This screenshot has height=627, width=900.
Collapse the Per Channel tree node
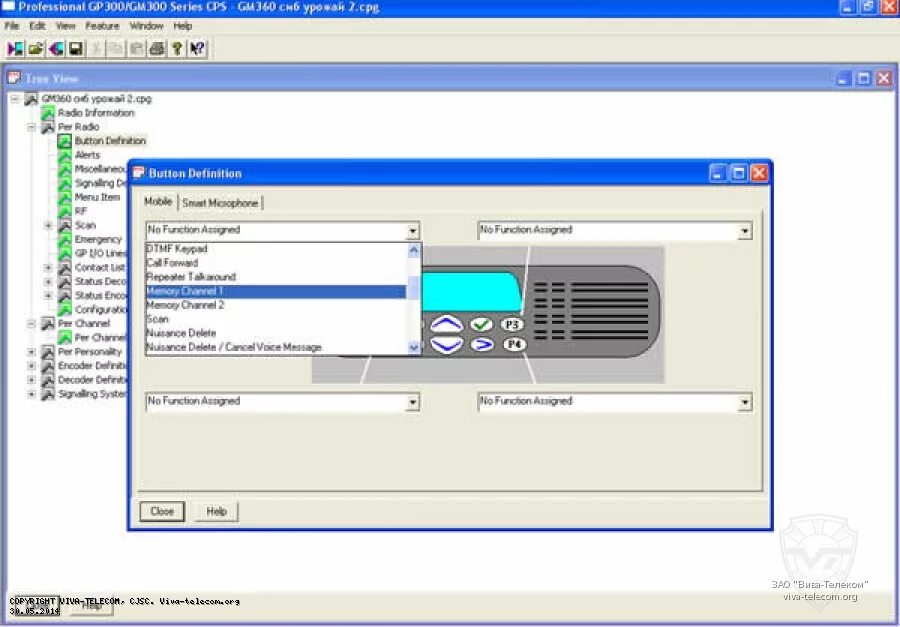coord(32,324)
